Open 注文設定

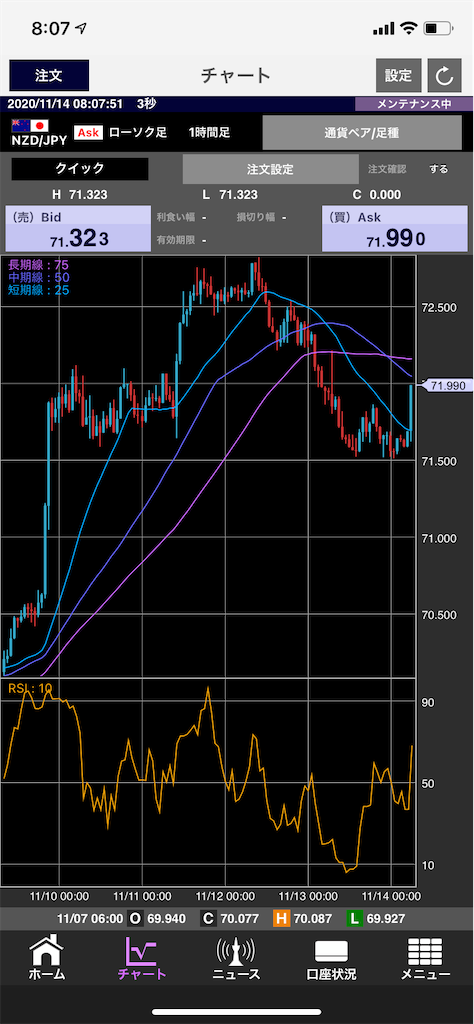coord(270,169)
